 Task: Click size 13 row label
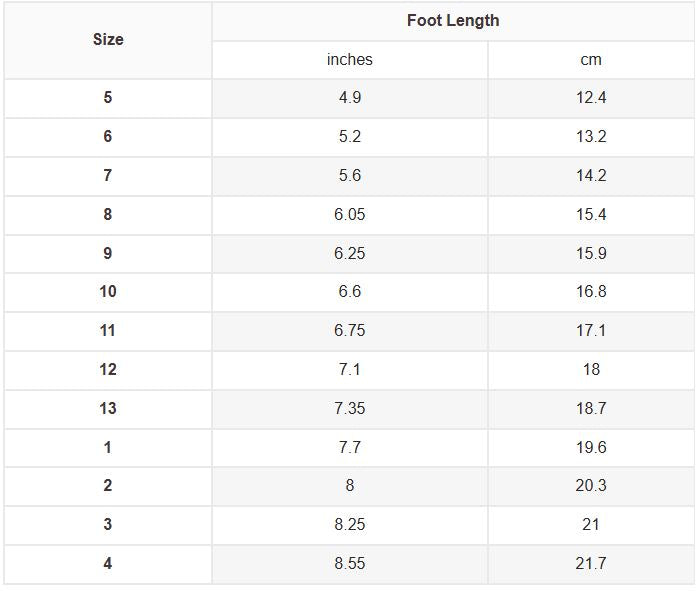click(108, 409)
